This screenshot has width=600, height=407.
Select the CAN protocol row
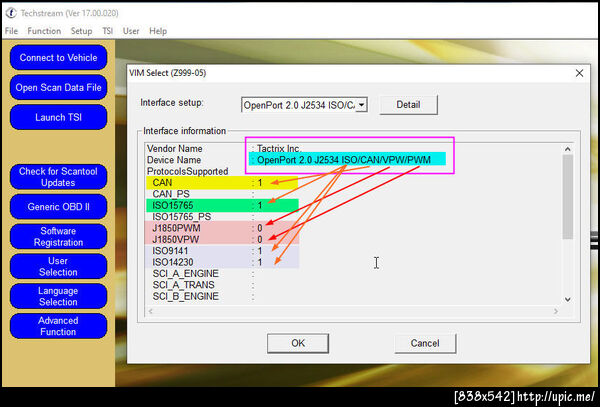coord(354,183)
